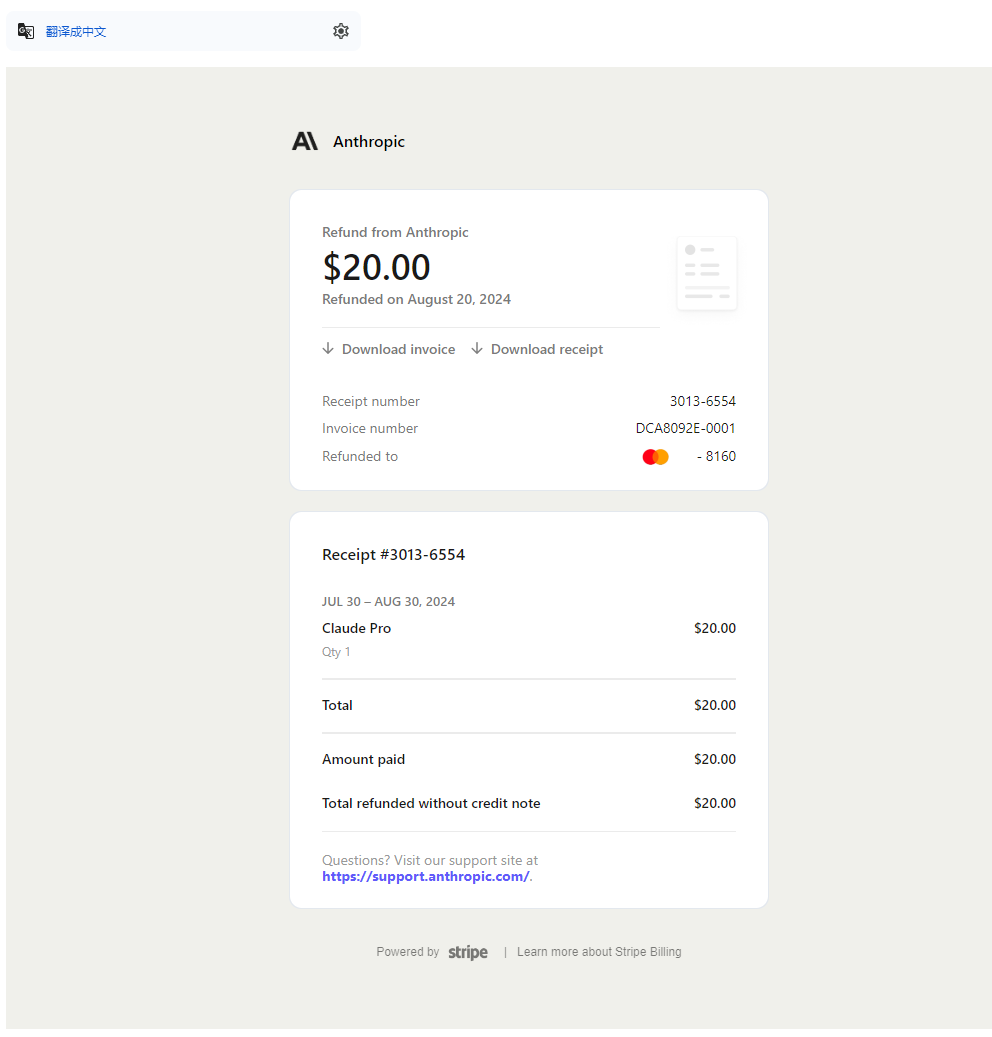Image resolution: width=992 pixels, height=1037 pixels.
Task: Click the Download receipt arrow icon
Action: coord(477,349)
